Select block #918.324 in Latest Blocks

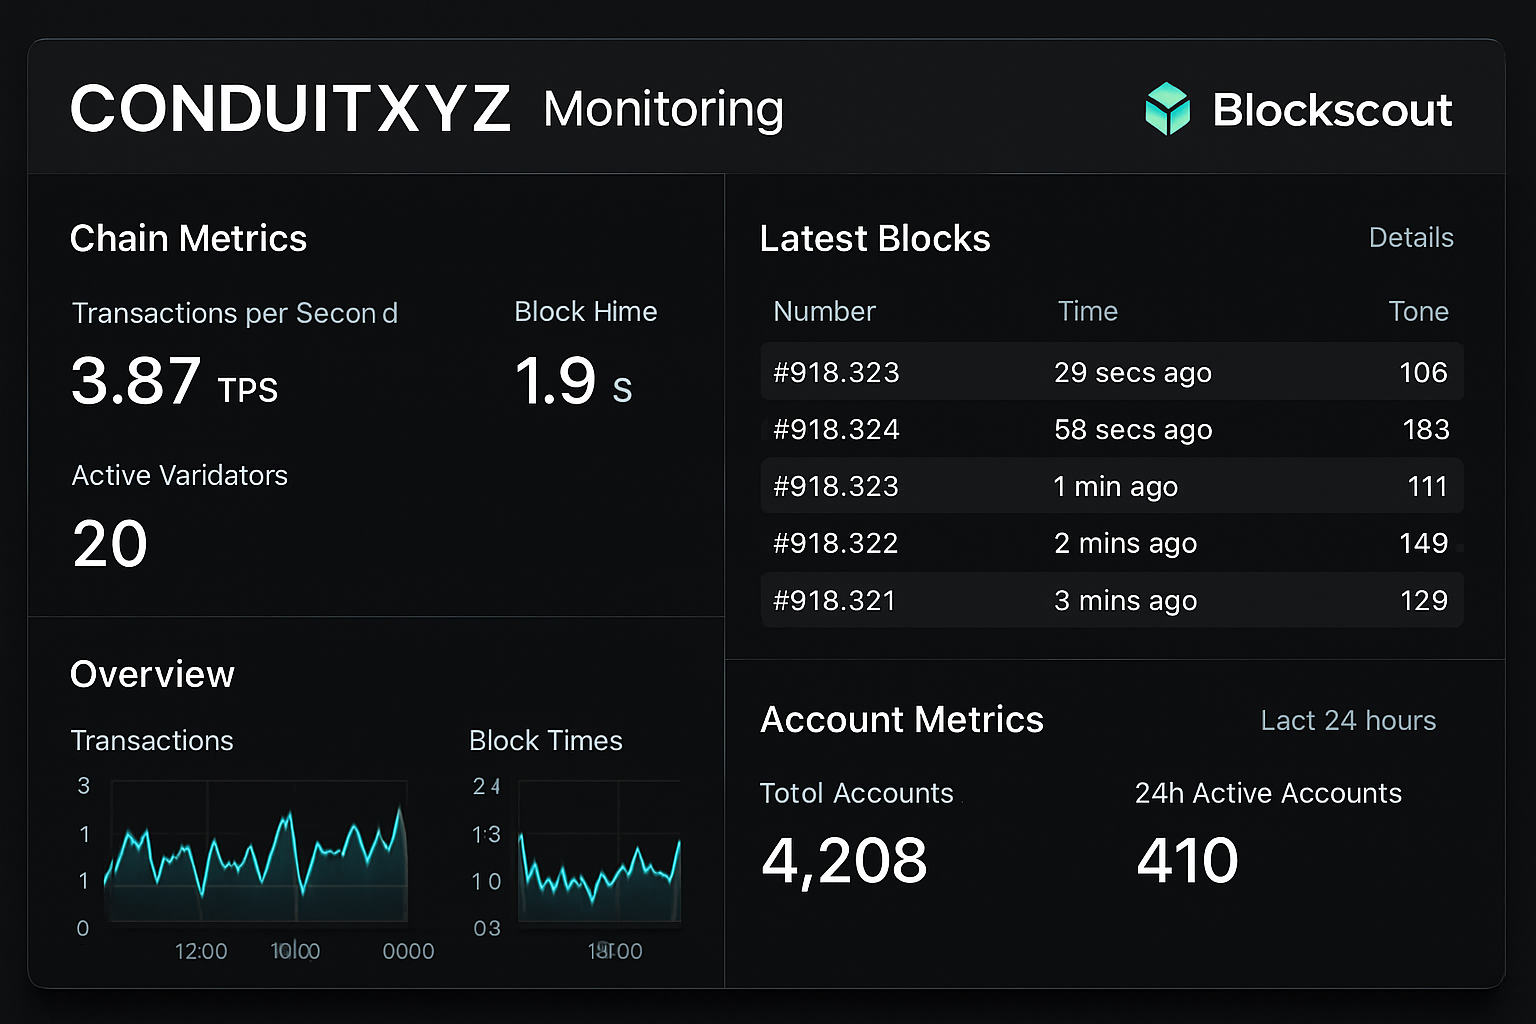pos(836,429)
